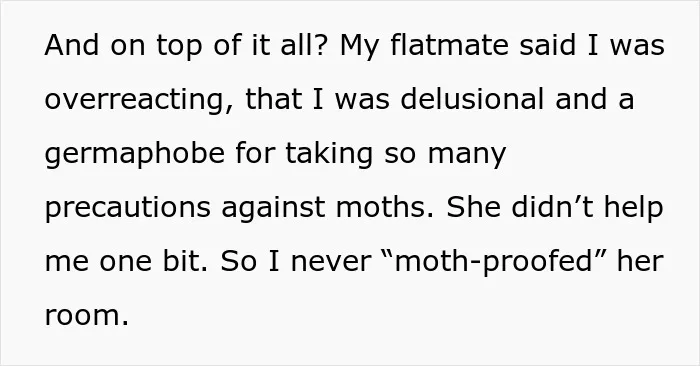The width and height of the screenshot is (700, 366).
Task: Click the word "many" ending the third line
Action: 467,155
